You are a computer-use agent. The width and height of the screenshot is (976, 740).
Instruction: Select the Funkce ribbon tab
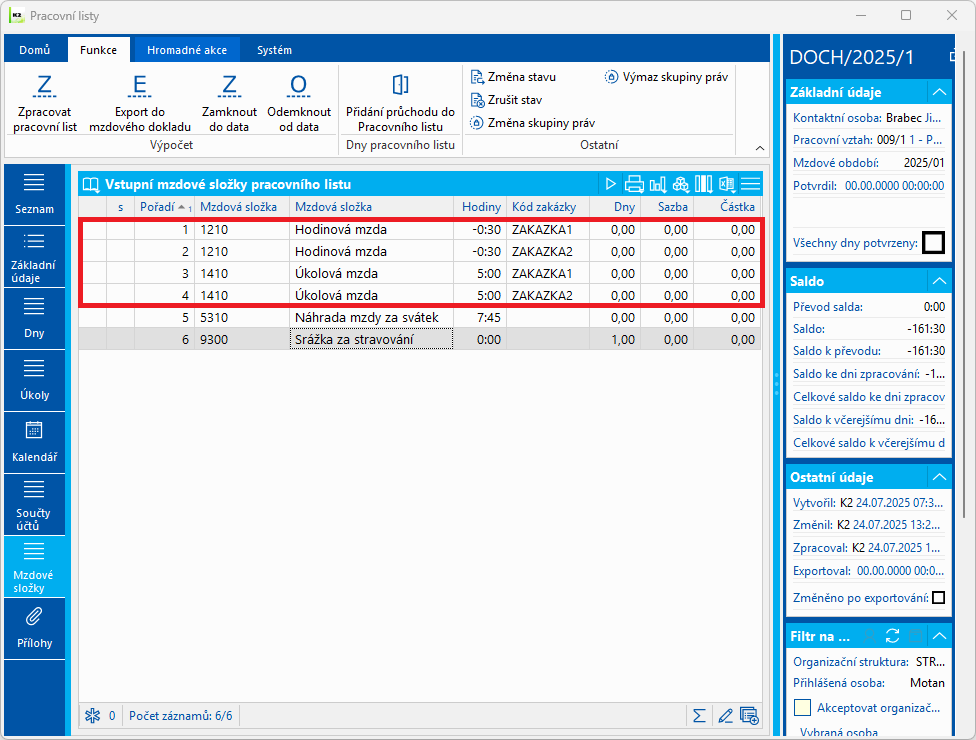point(98,50)
